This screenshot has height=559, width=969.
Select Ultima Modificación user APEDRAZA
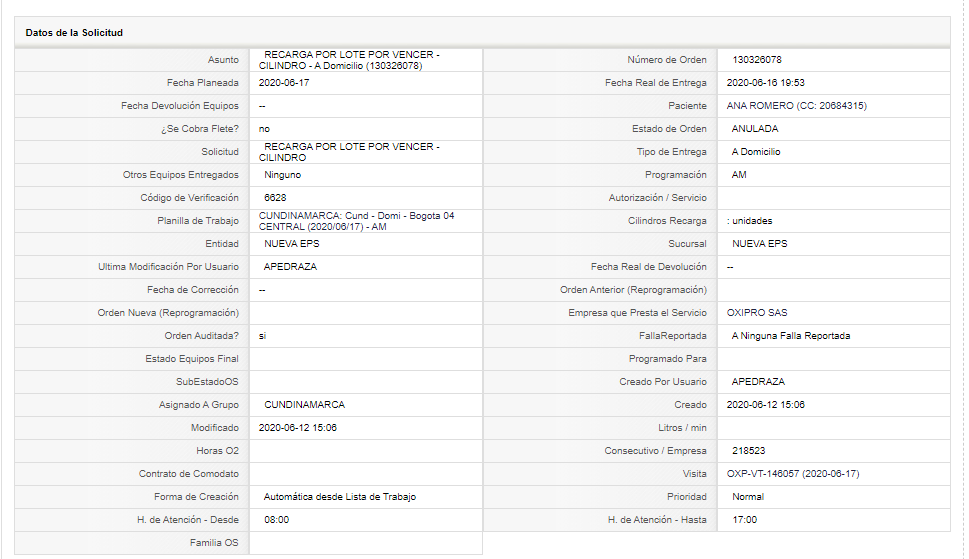290,267
